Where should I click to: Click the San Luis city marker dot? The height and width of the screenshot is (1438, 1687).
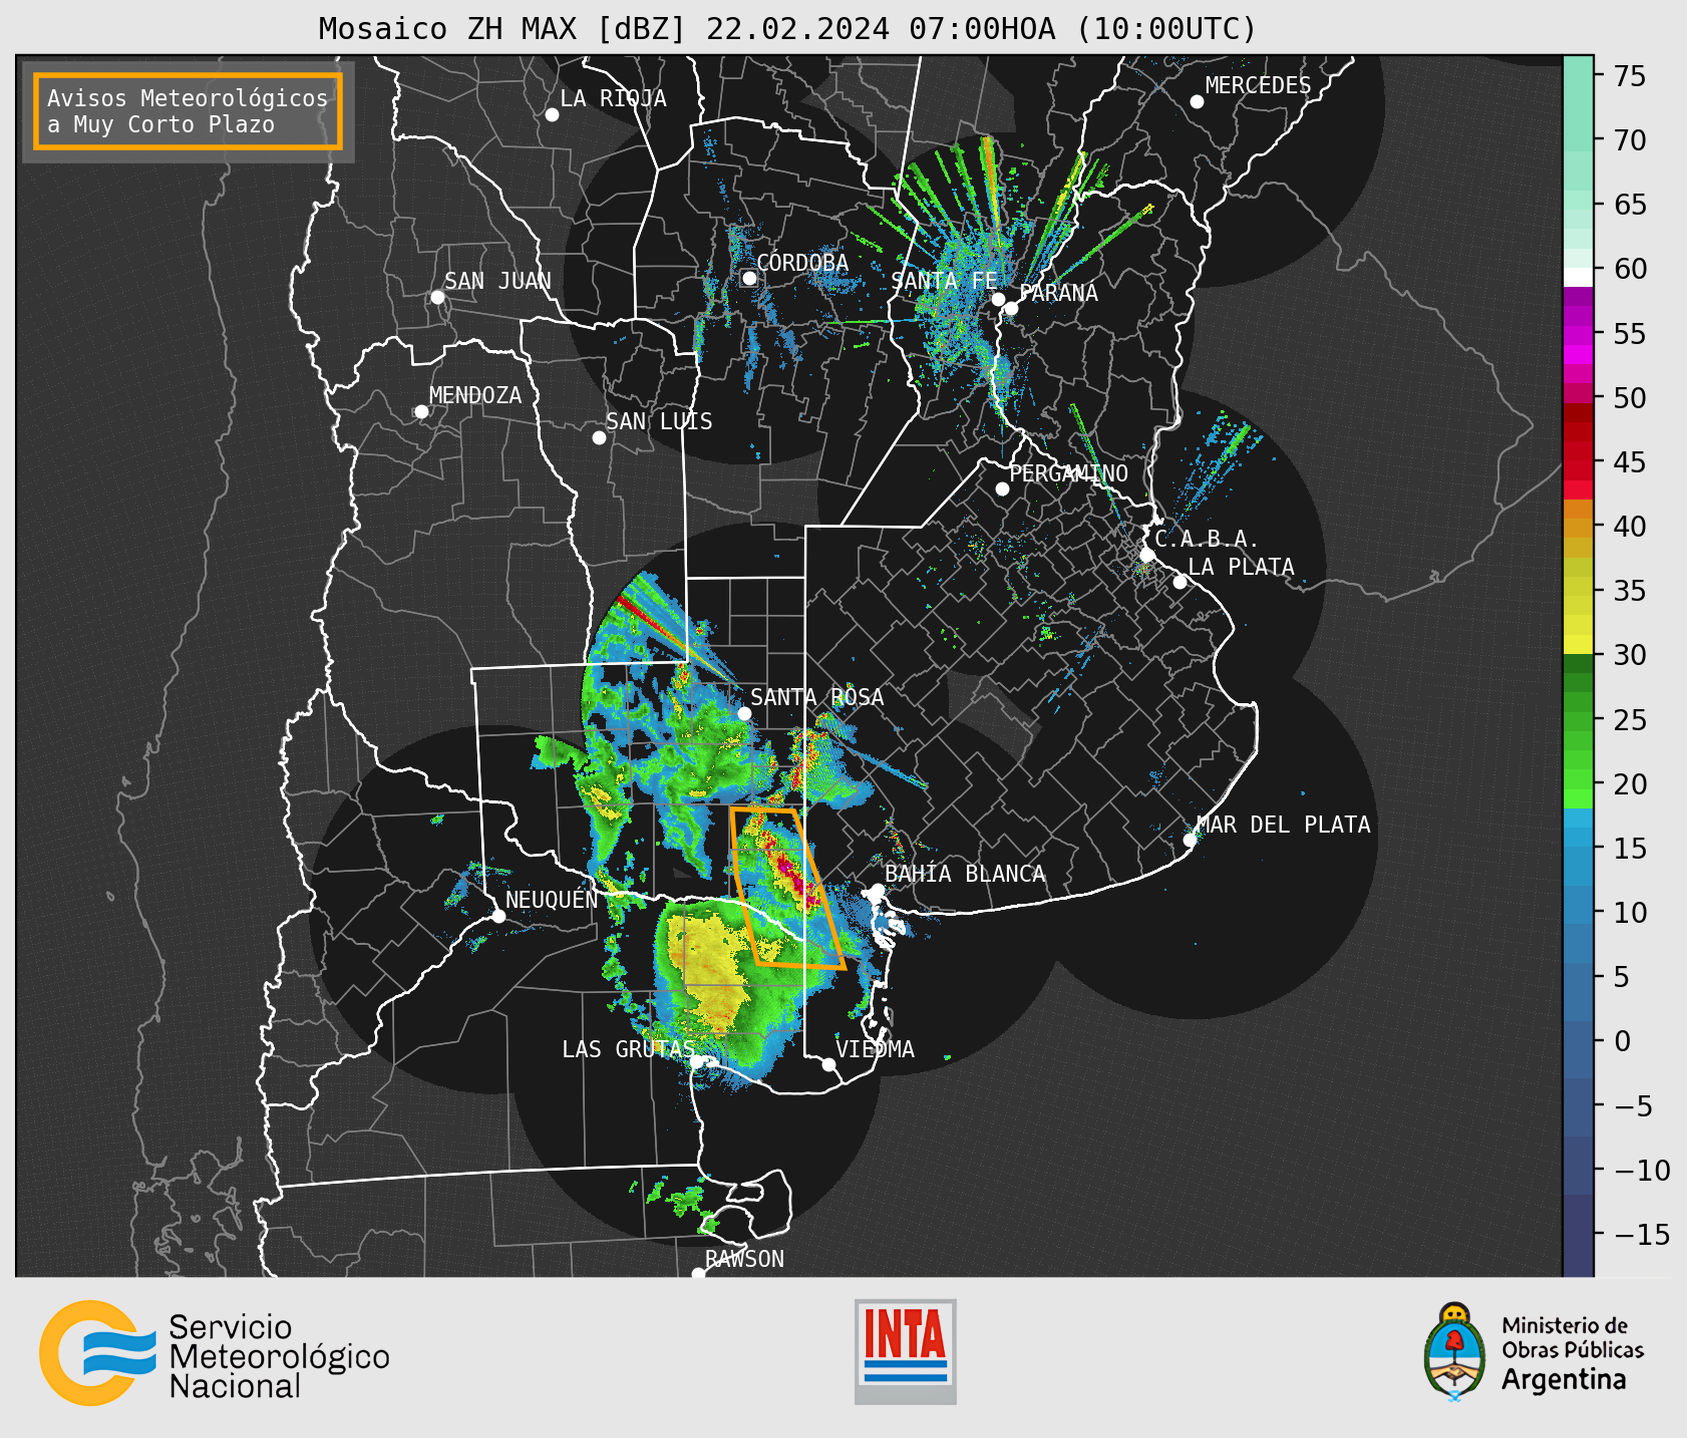pyautogui.click(x=599, y=438)
